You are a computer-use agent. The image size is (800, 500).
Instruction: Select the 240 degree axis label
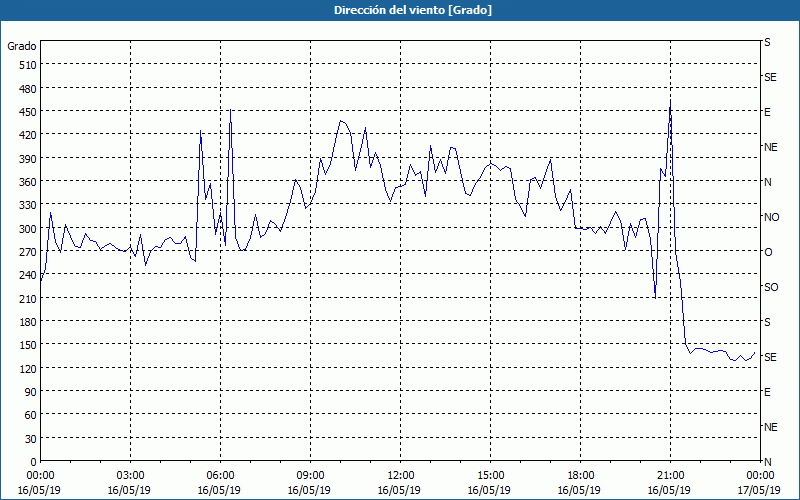coord(28,276)
